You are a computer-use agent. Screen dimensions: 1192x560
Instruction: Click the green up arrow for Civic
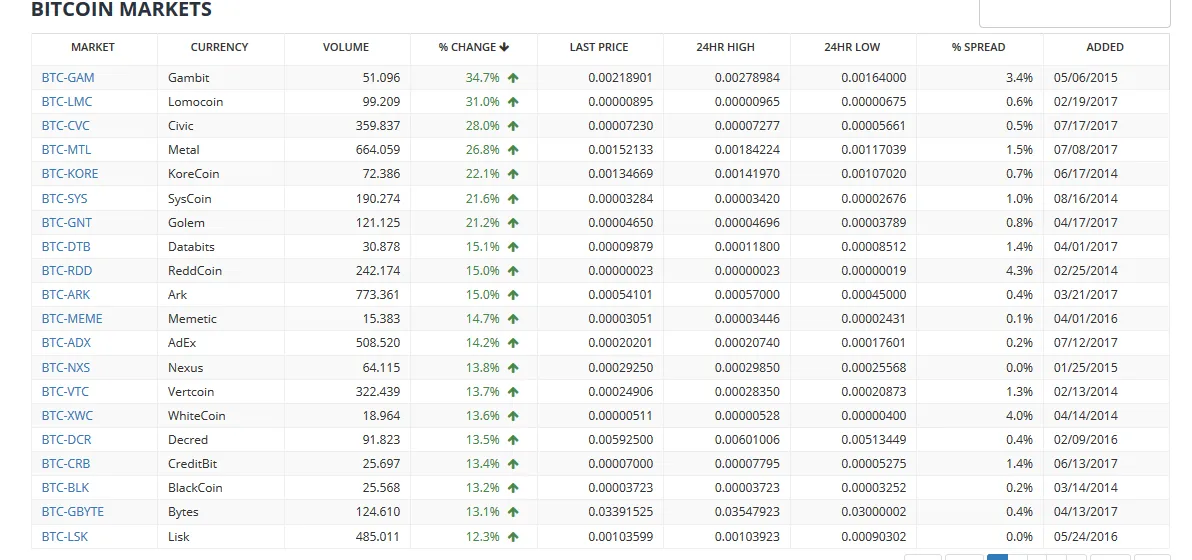513,125
